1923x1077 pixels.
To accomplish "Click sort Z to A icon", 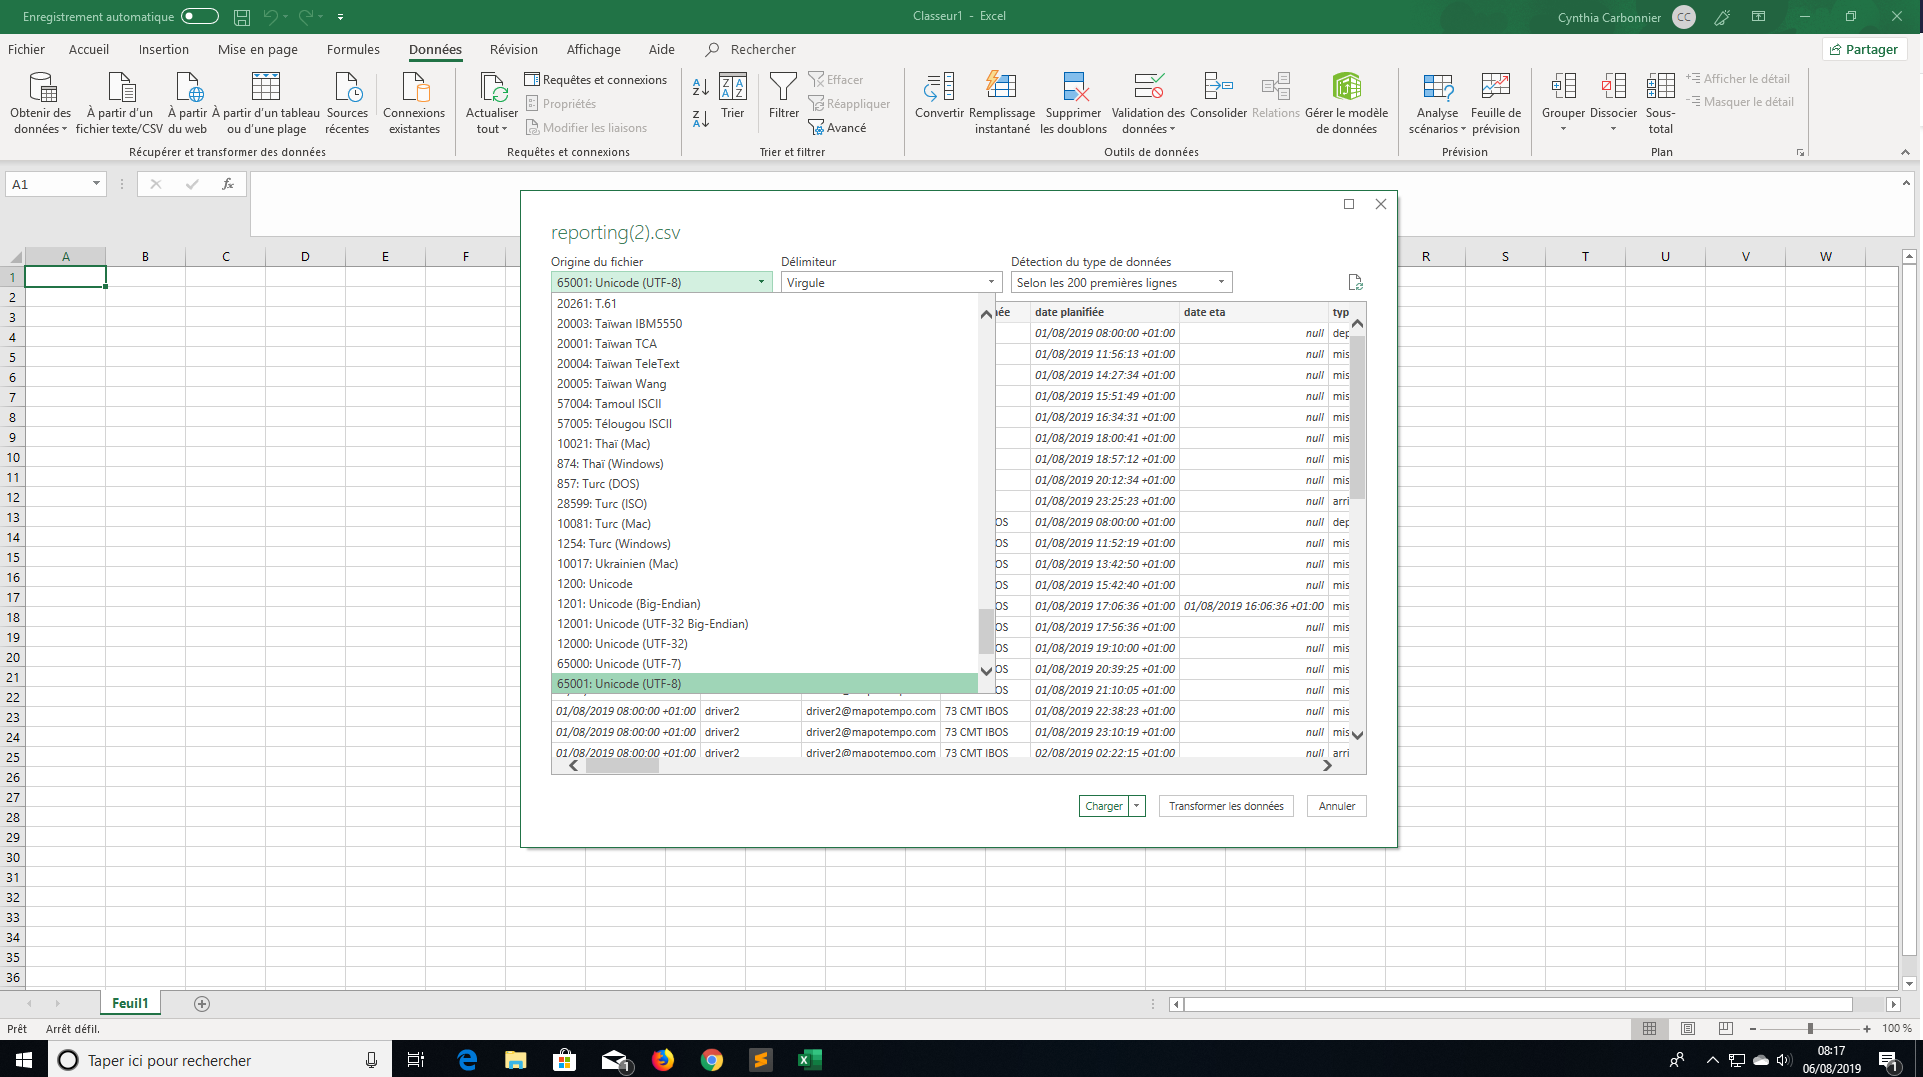I will (x=701, y=118).
